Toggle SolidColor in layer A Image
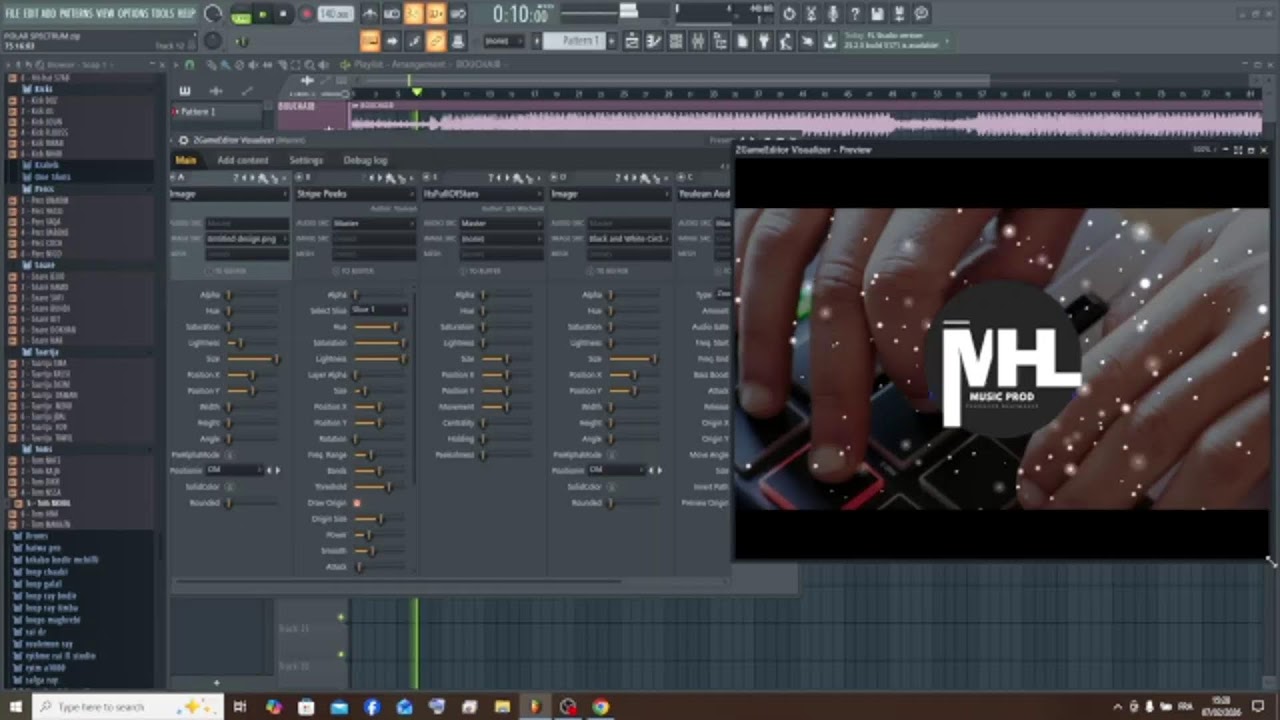This screenshot has height=720, width=1280. point(229,487)
